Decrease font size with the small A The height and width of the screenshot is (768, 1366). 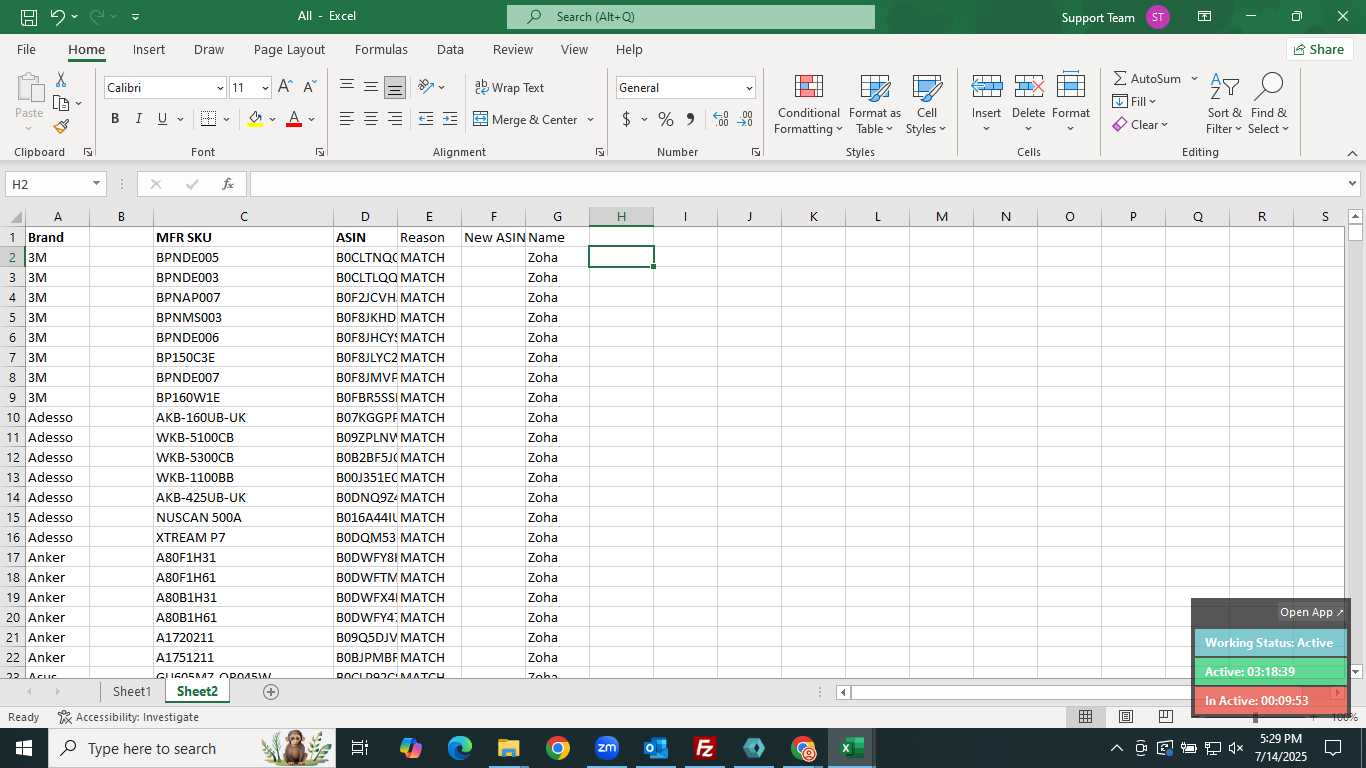[309, 88]
